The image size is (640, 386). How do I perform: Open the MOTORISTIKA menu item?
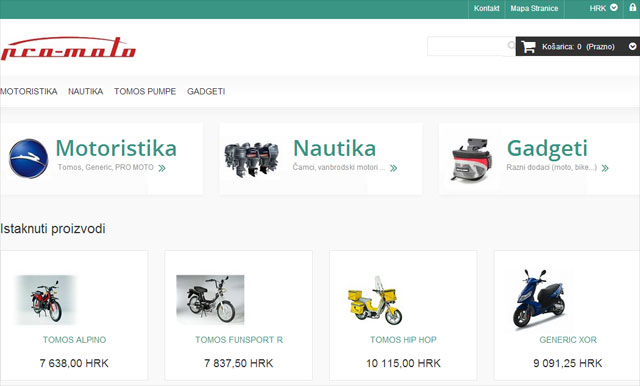(x=29, y=91)
